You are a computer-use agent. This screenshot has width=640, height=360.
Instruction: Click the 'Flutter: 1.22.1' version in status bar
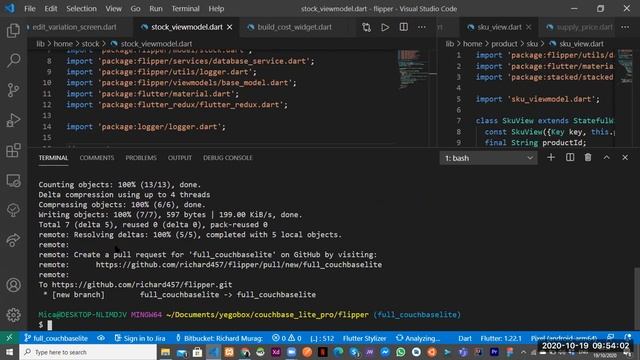tap(501, 338)
